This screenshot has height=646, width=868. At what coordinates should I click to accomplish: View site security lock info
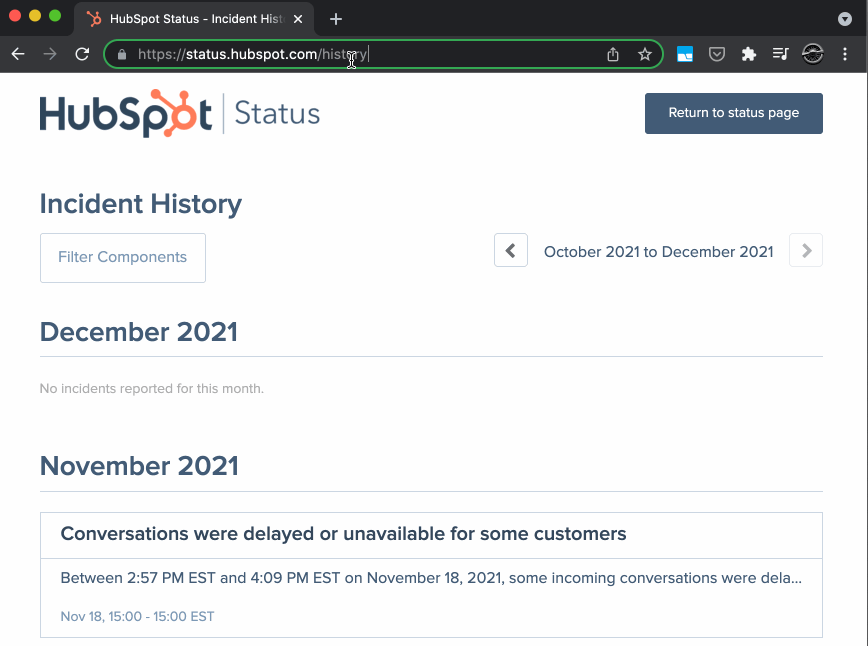(x=122, y=54)
